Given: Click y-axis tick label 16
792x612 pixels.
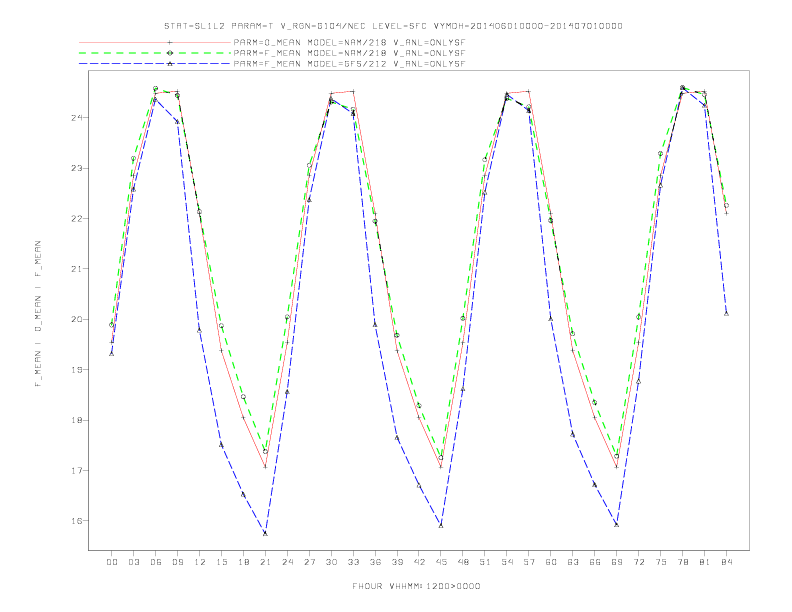Looking at the screenshot, I should 76,521.
